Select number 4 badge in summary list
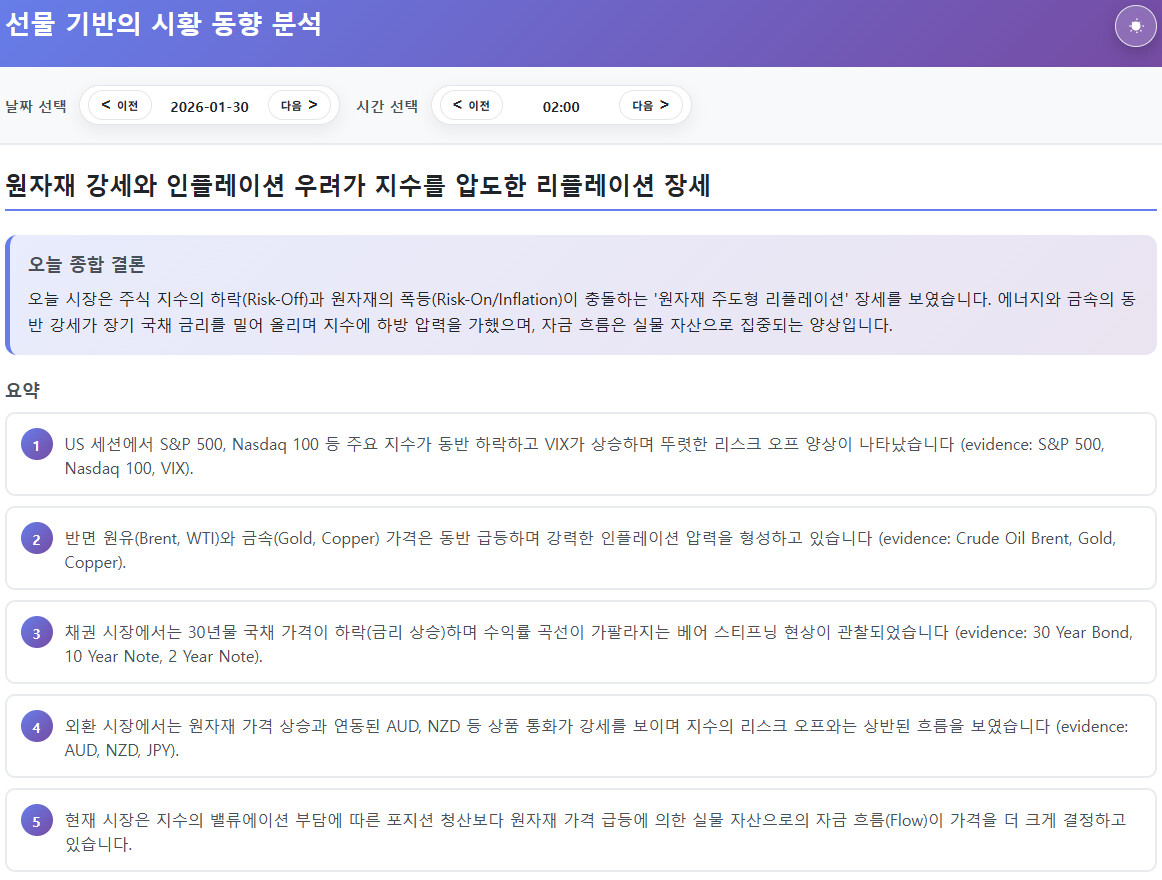 [37, 727]
